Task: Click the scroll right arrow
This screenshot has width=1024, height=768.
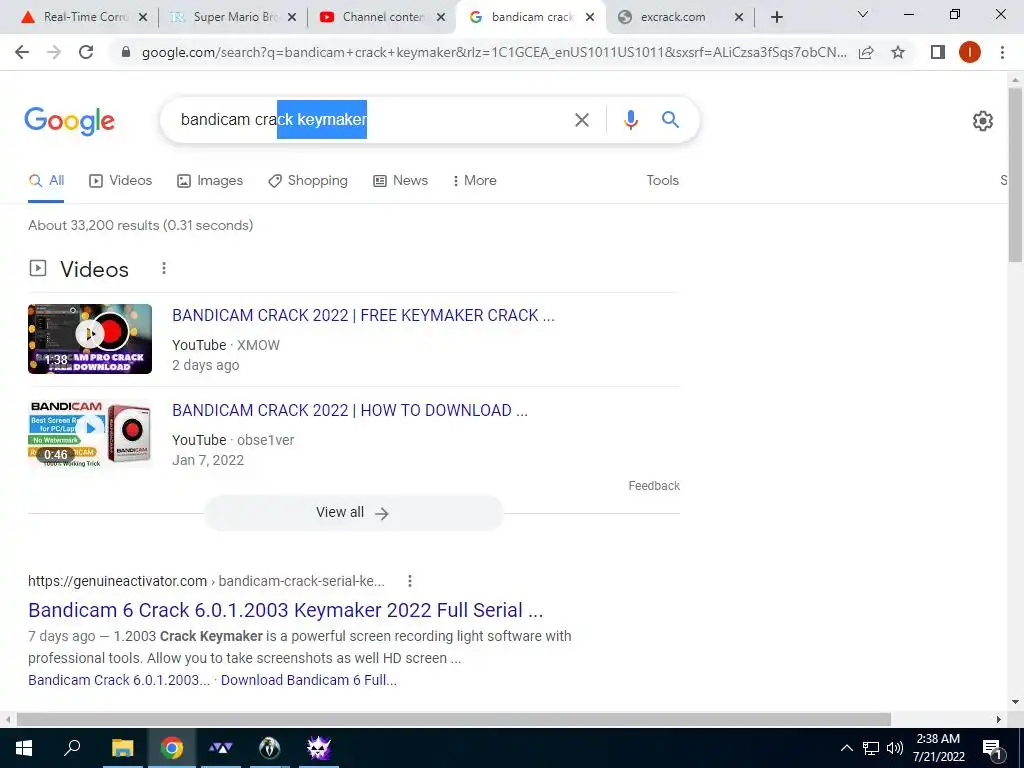Action: click(x=999, y=720)
